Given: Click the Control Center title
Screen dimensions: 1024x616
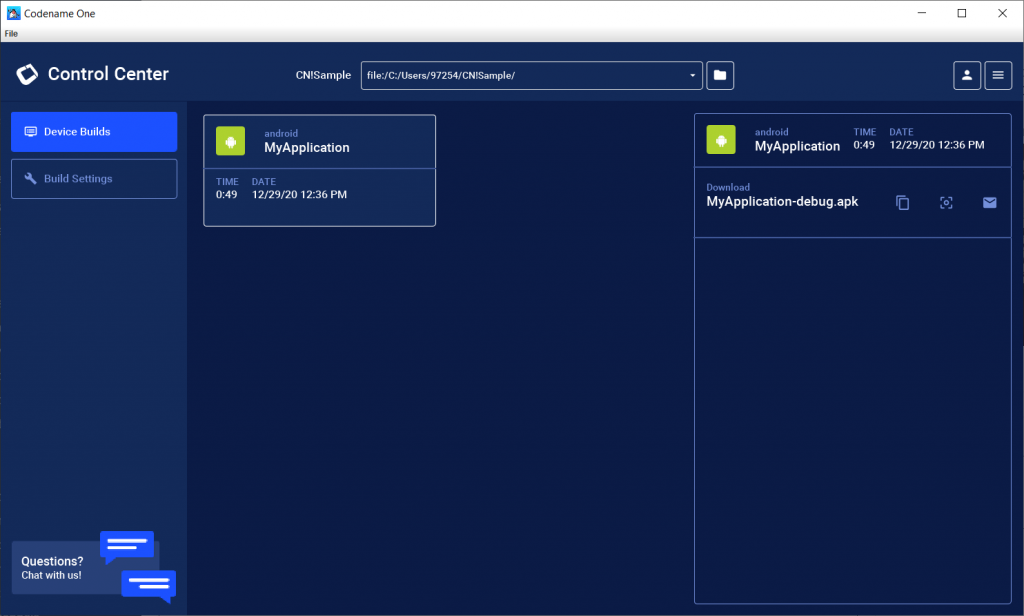Looking at the screenshot, I should [x=109, y=74].
